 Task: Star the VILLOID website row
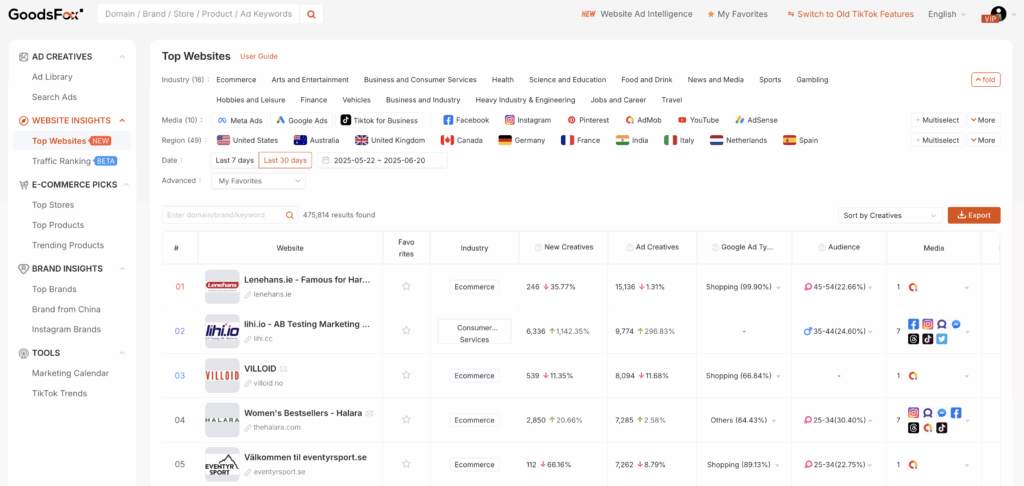pyautogui.click(x=406, y=375)
